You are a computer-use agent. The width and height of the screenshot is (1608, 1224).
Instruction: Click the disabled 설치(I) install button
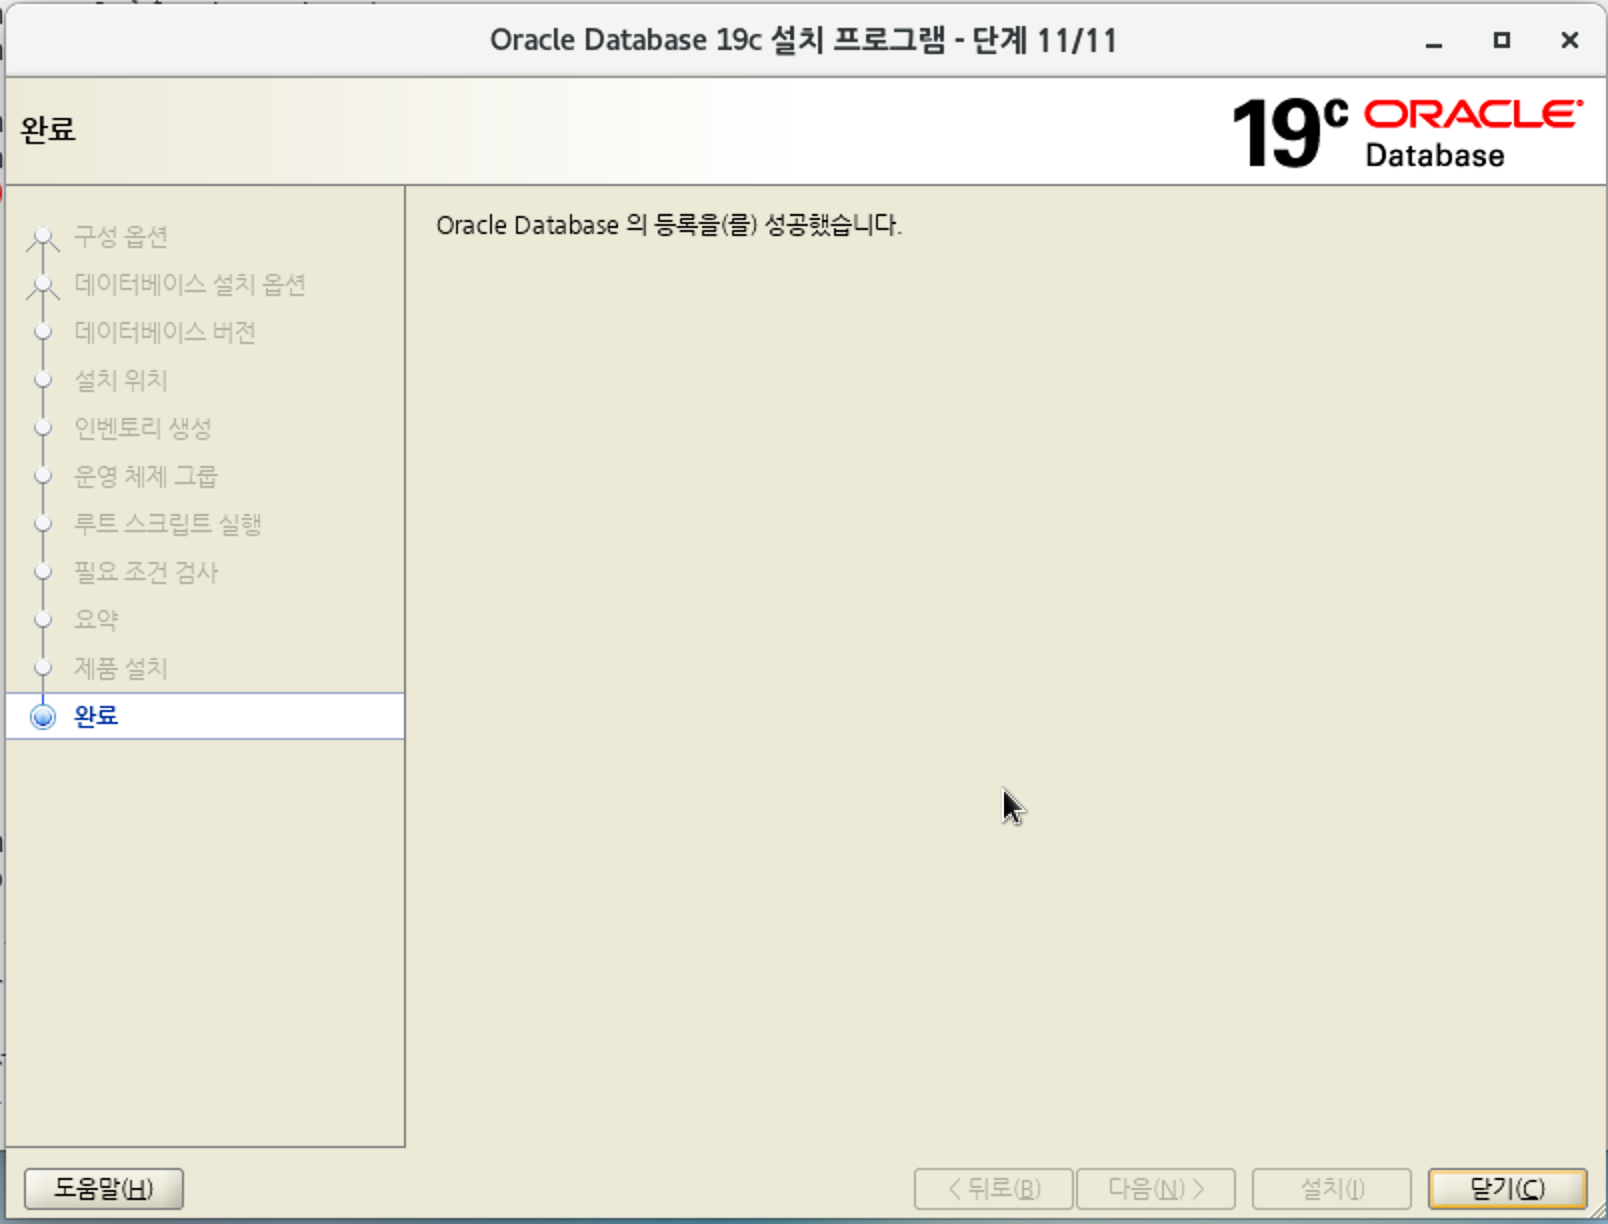coord(1331,1188)
